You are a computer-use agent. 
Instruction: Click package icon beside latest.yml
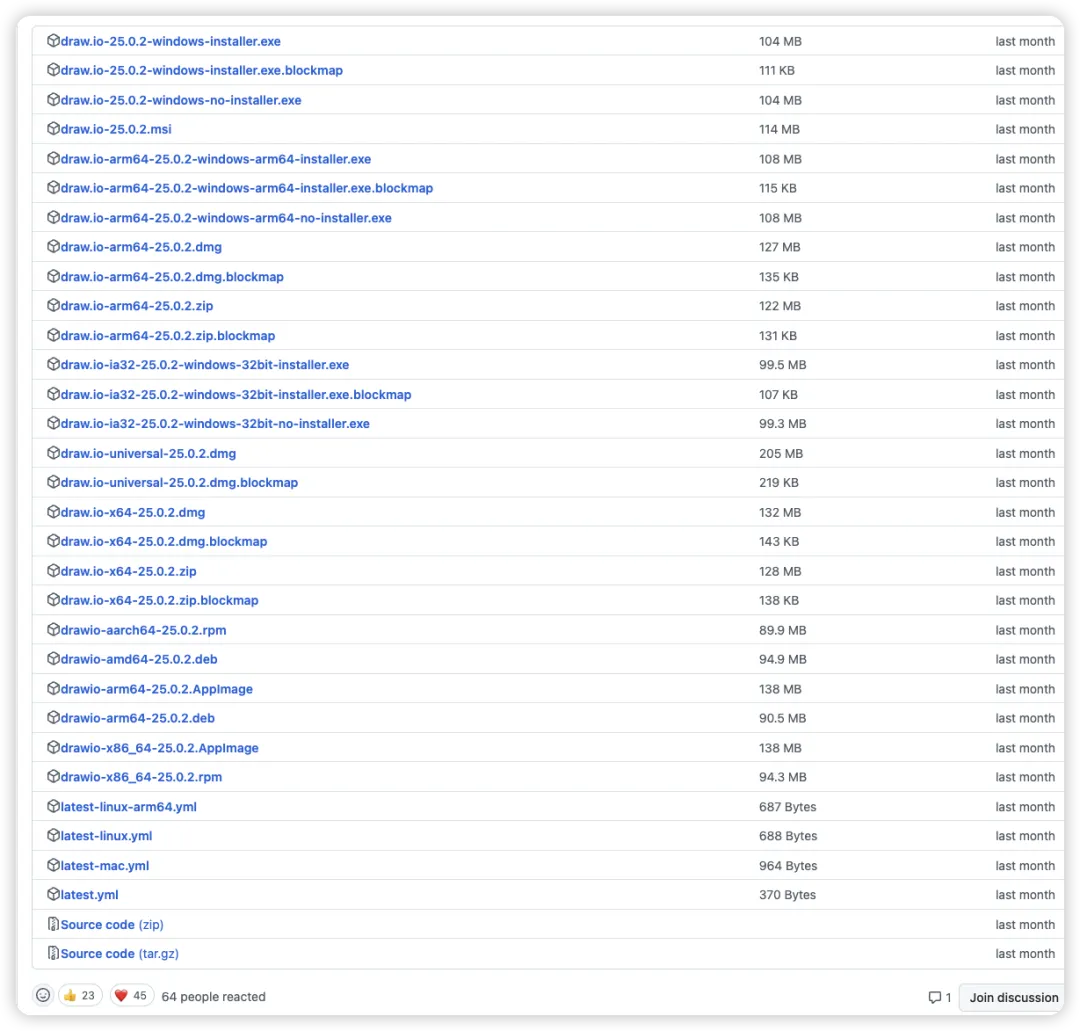tap(53, 894)
